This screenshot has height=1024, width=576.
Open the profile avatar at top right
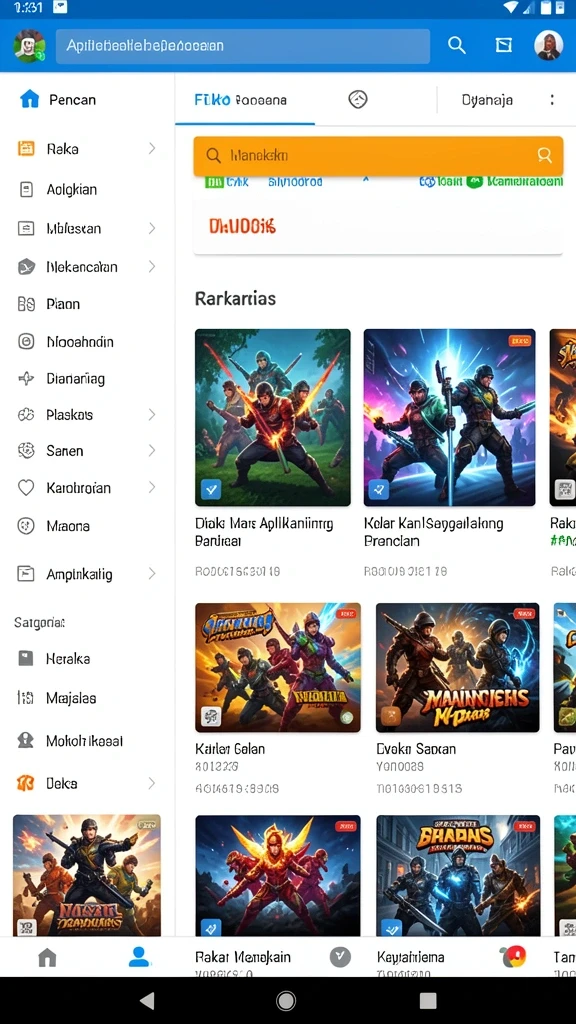coord(549,45)
